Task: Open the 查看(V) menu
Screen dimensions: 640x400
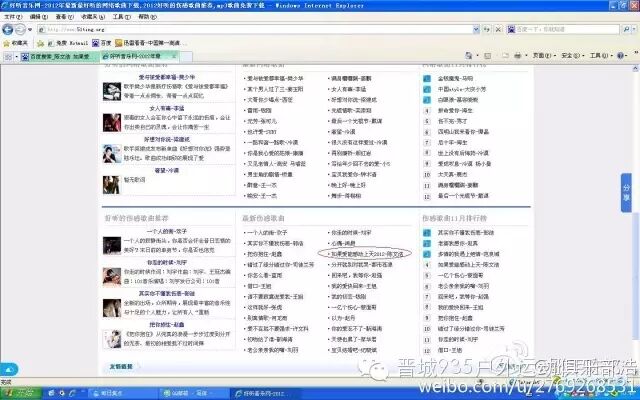Action: pyautogui.click(x=64, y=17)
